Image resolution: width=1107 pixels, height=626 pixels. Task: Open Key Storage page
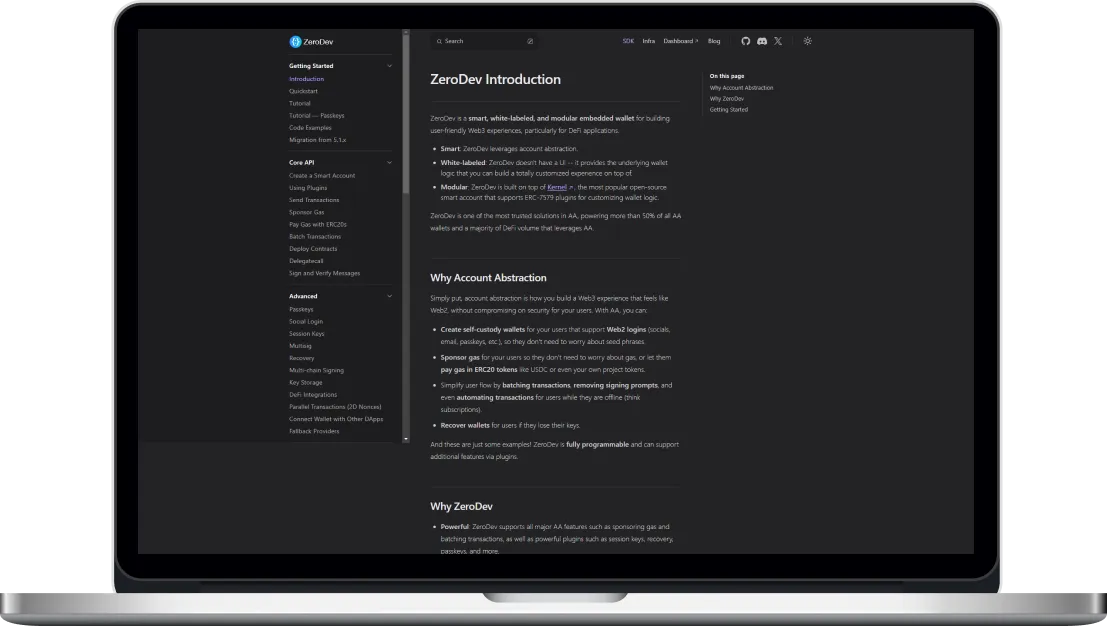[306, 383]
